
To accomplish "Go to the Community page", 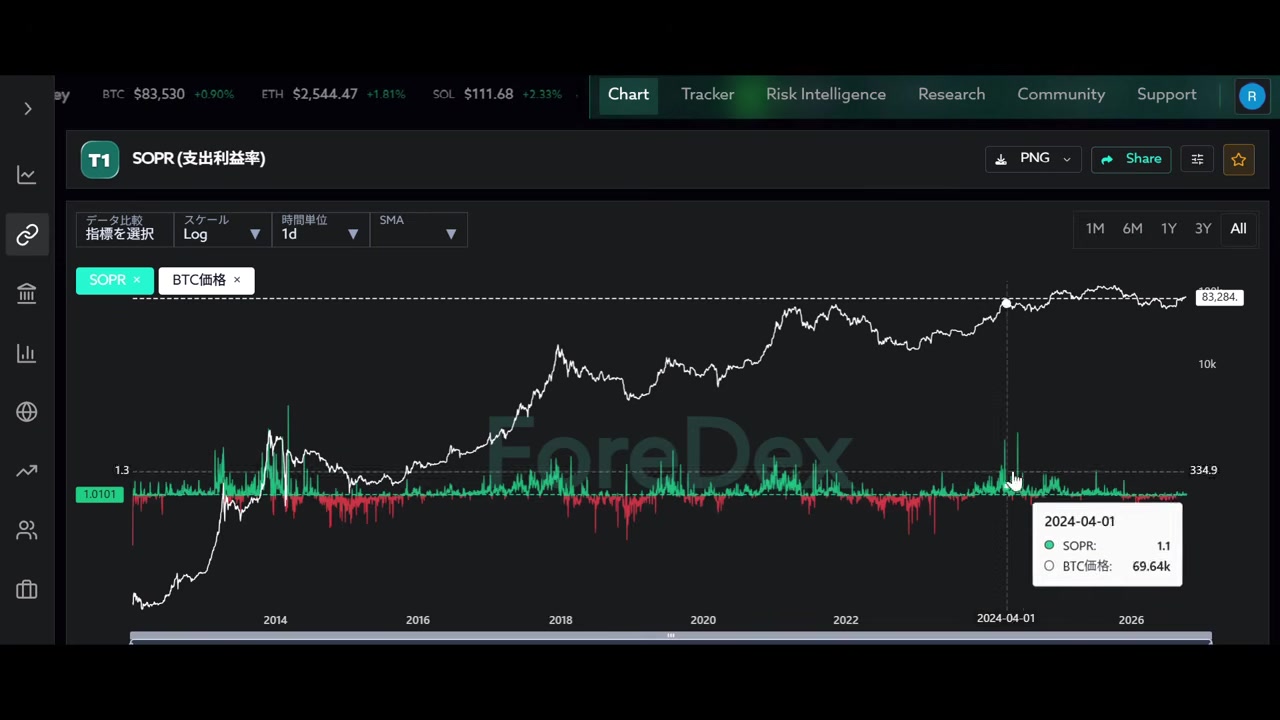I will pos(1061,94).
